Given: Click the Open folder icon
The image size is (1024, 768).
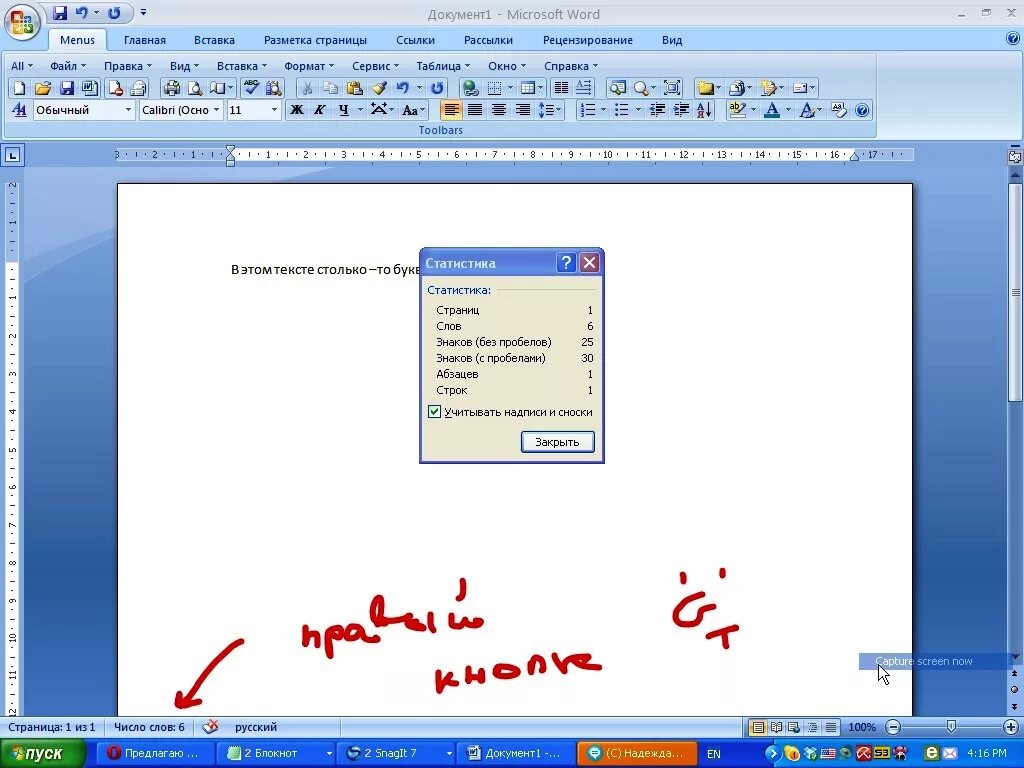Looking at the screenshot, I should [x=42, y=88].
